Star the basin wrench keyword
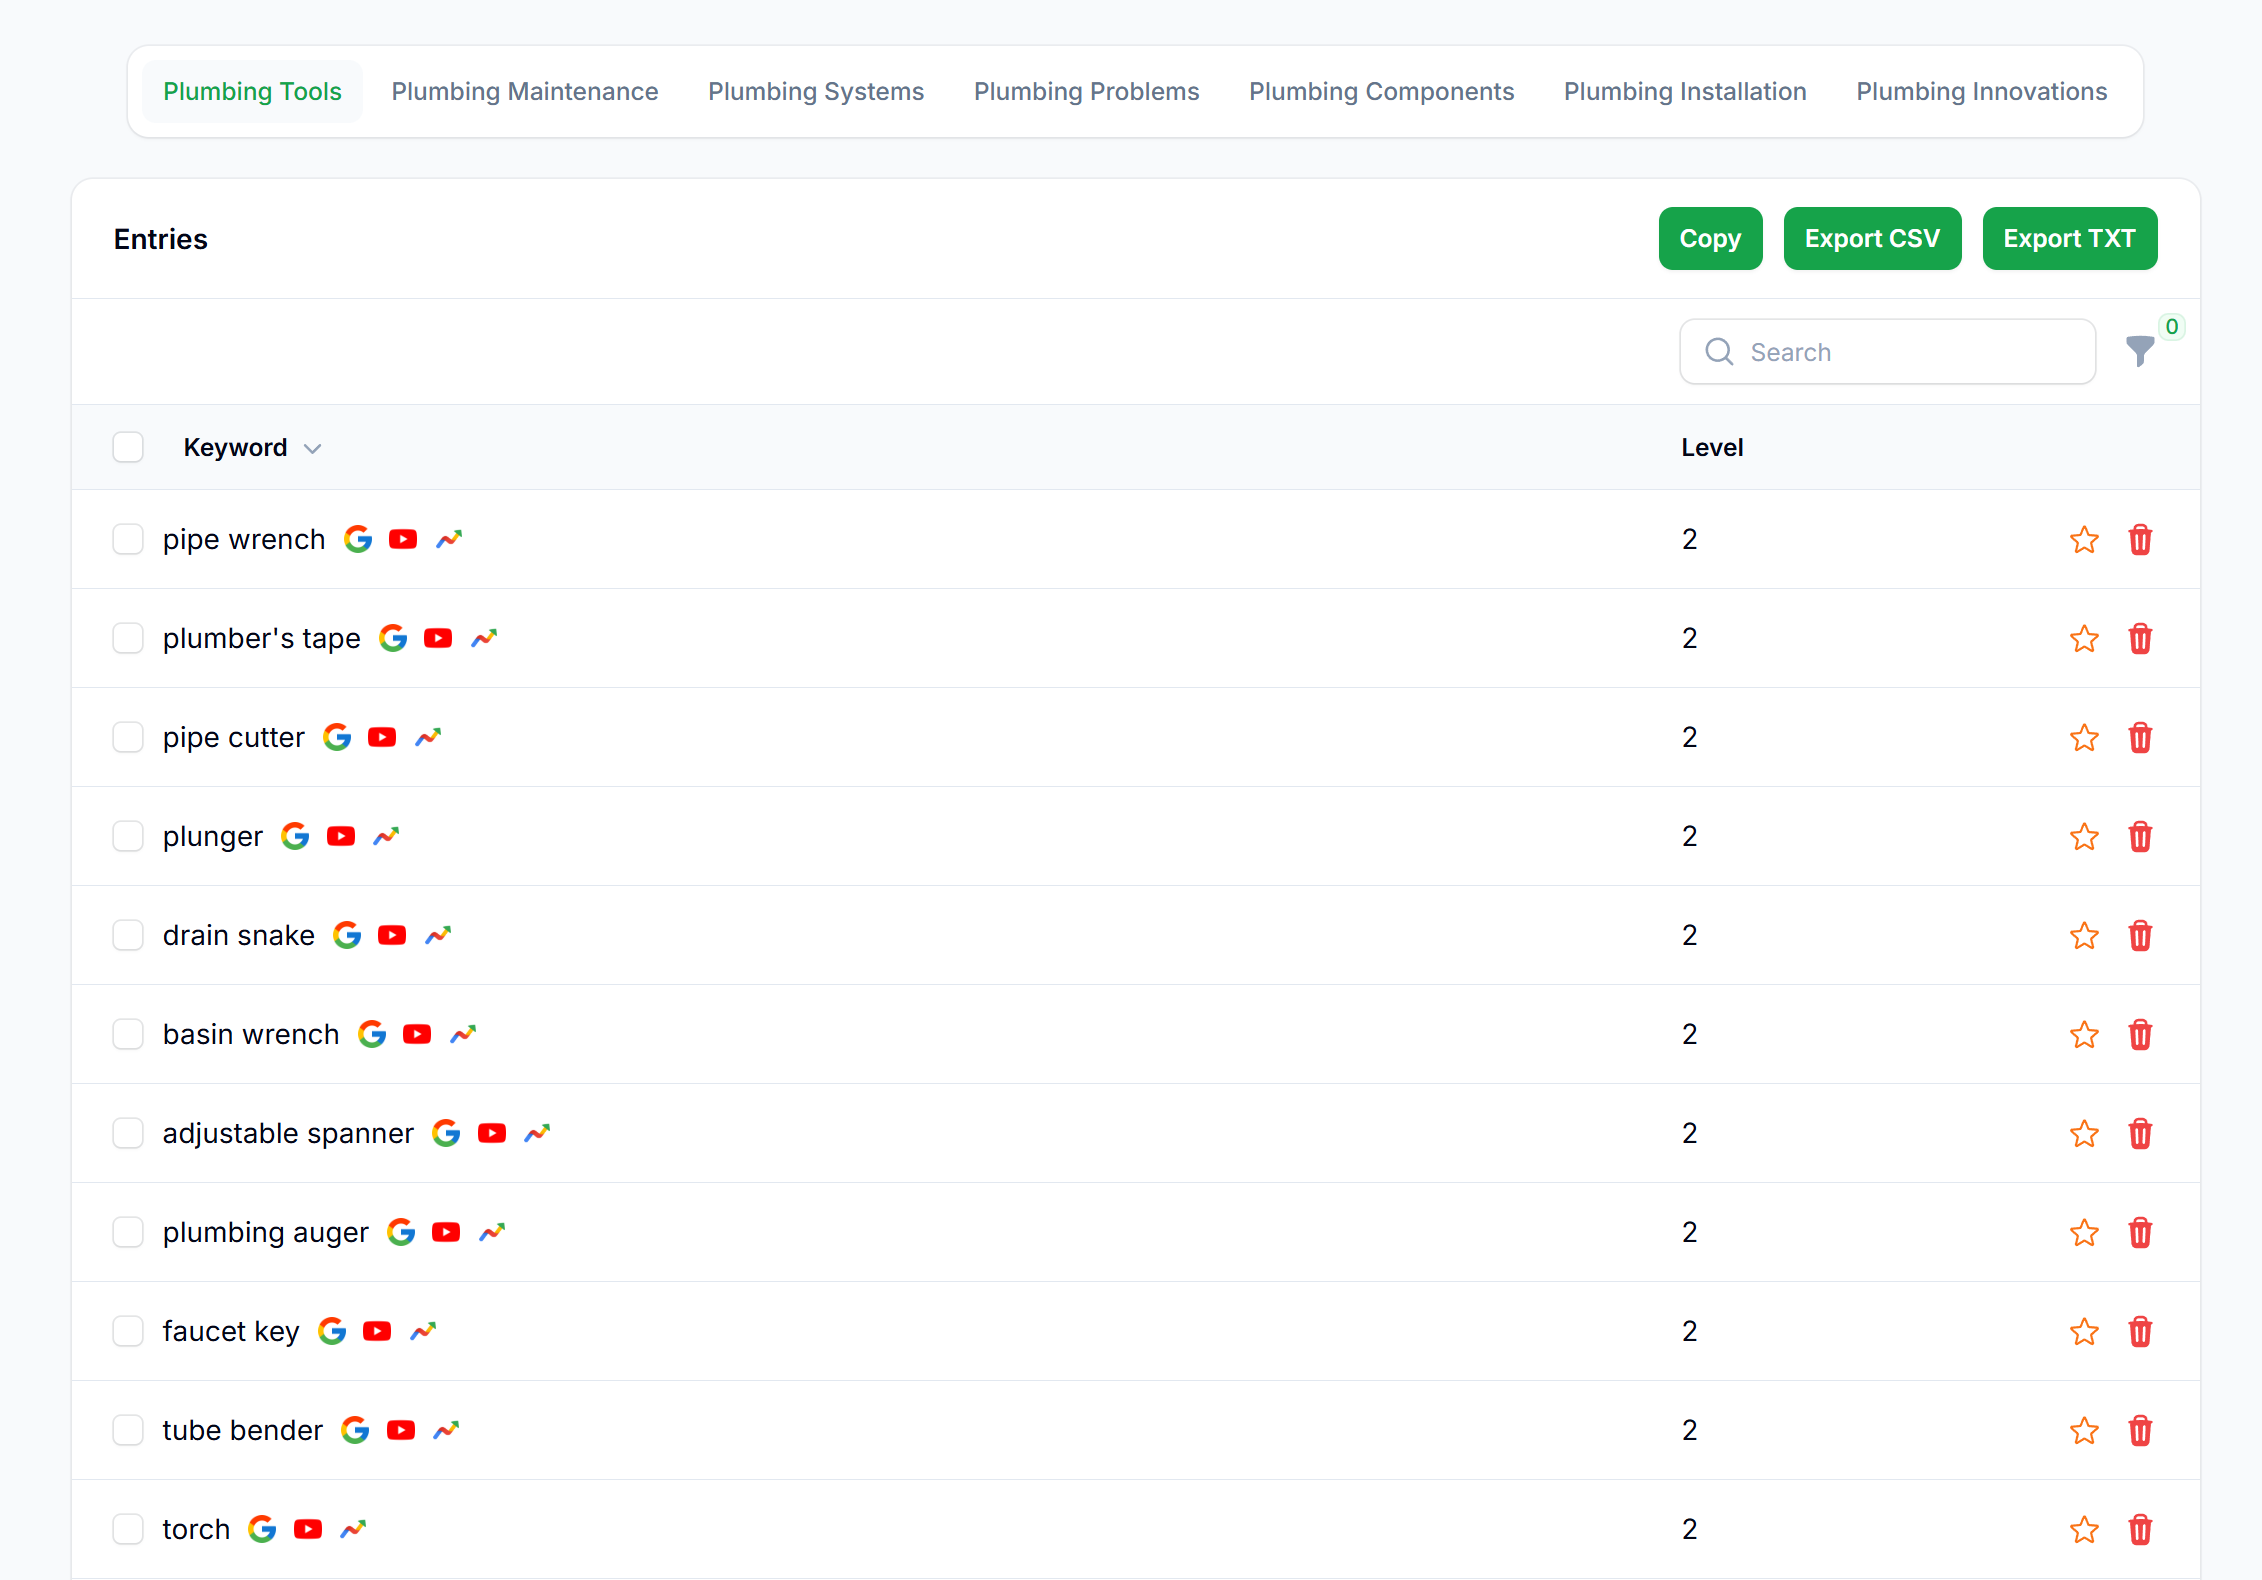 point(2084,1035)
